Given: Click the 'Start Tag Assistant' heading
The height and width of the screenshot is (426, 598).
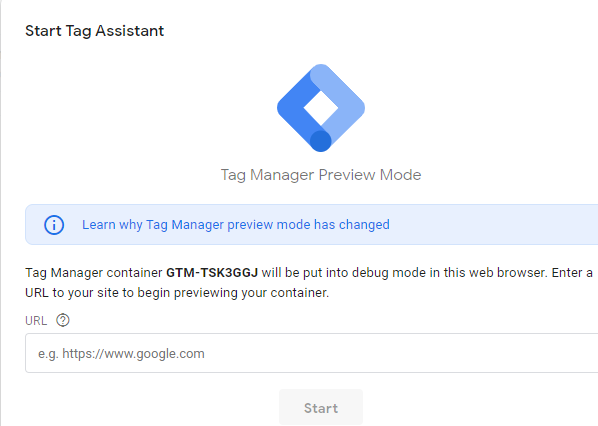Looking at the screenshot, I should (x=95, y=31).
